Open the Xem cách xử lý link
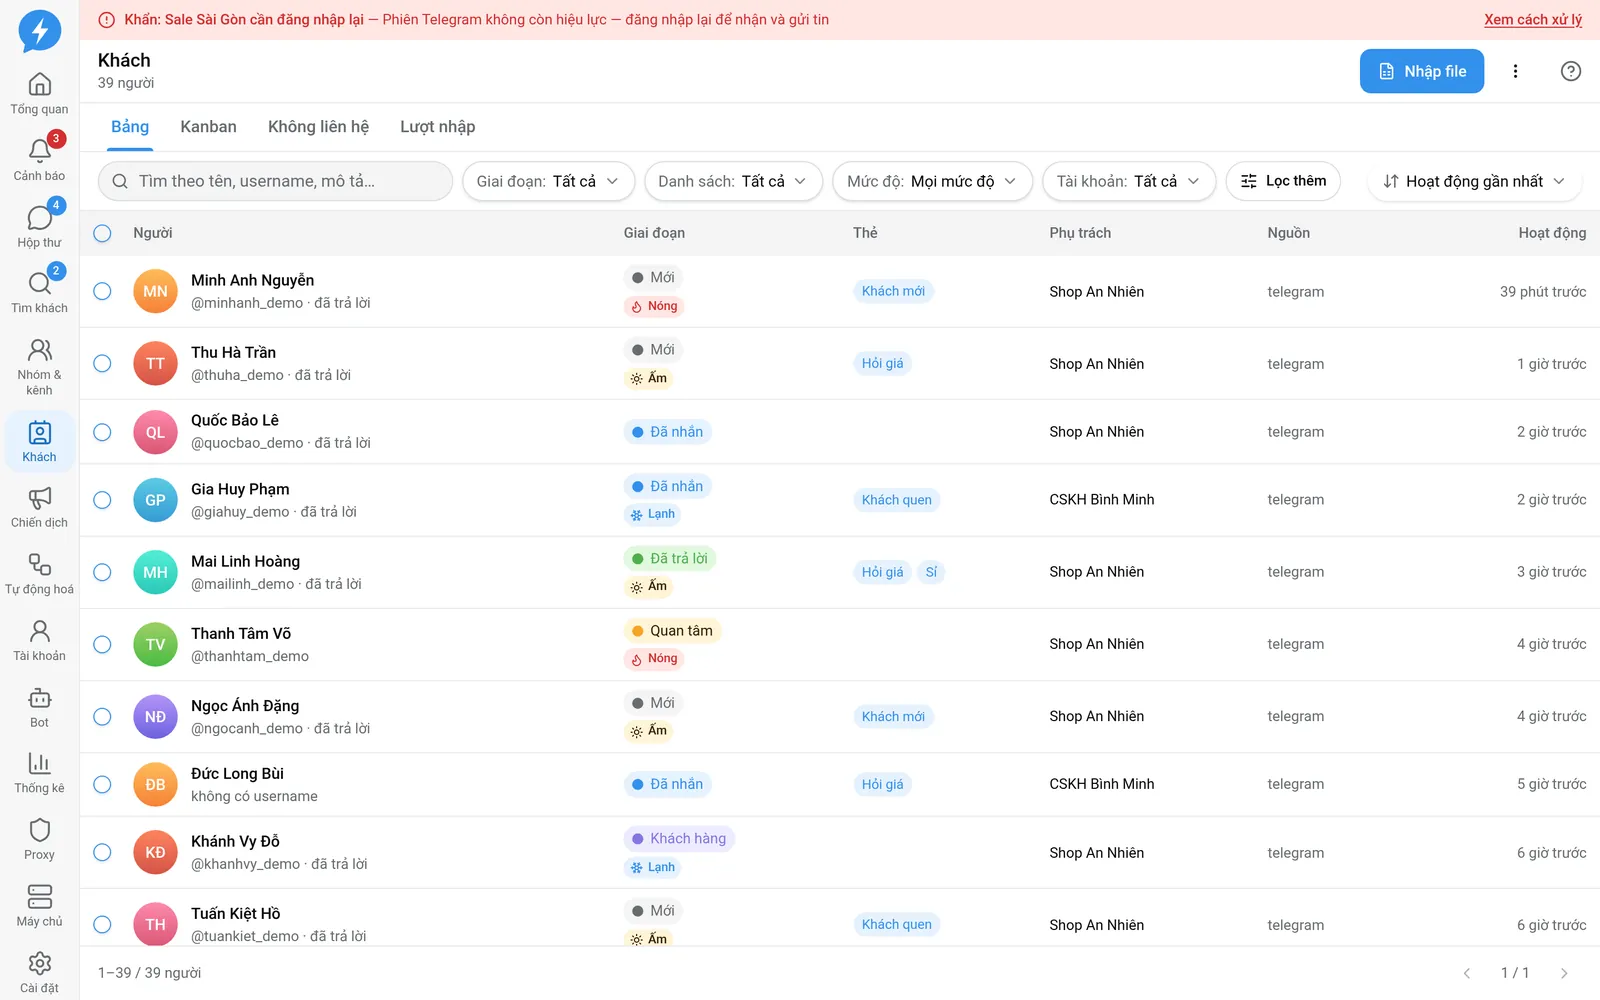 pos(1533,19)
